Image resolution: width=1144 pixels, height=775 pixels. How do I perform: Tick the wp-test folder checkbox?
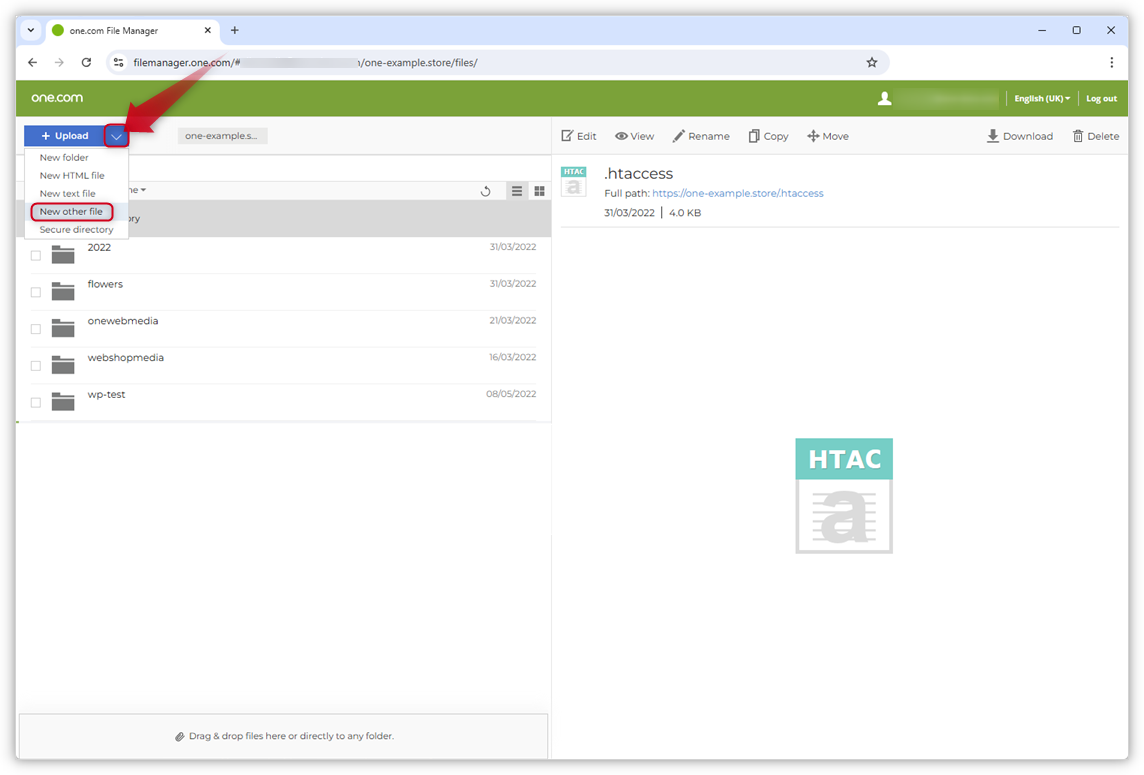point(36,403)
